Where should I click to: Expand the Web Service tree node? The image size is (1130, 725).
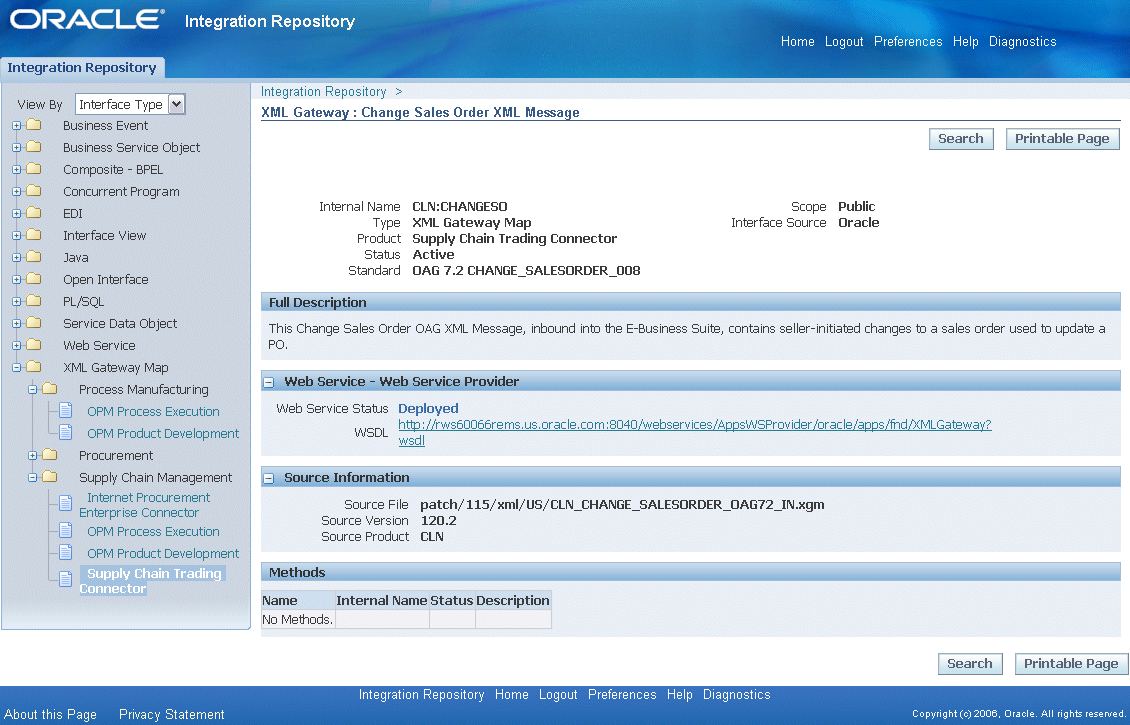tap(17, 345)
